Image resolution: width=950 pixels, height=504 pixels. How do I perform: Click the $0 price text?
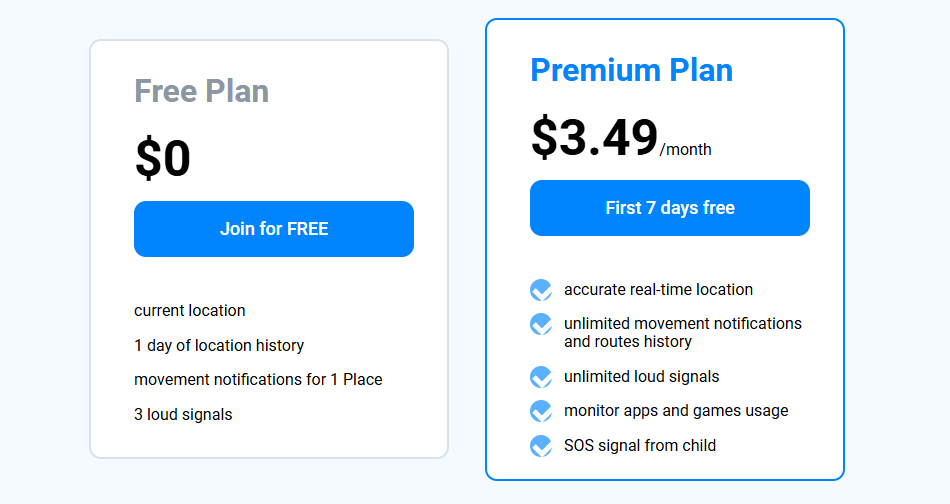pyautogui.click(x=163, y=158)
